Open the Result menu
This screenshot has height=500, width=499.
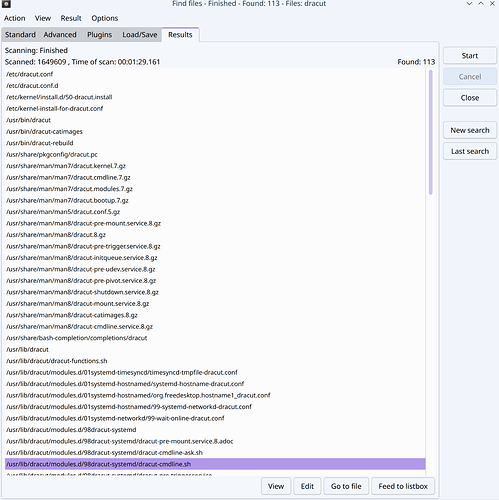(x=71, y=18)
